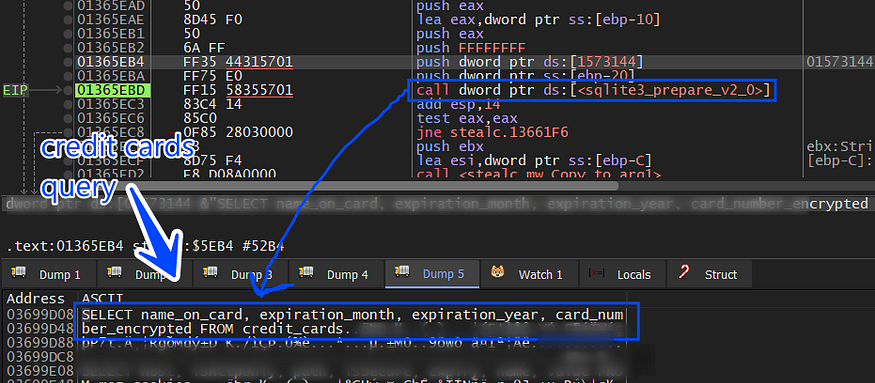
Task: Click the Dump 1 truck icon
Action: point(19,272)
